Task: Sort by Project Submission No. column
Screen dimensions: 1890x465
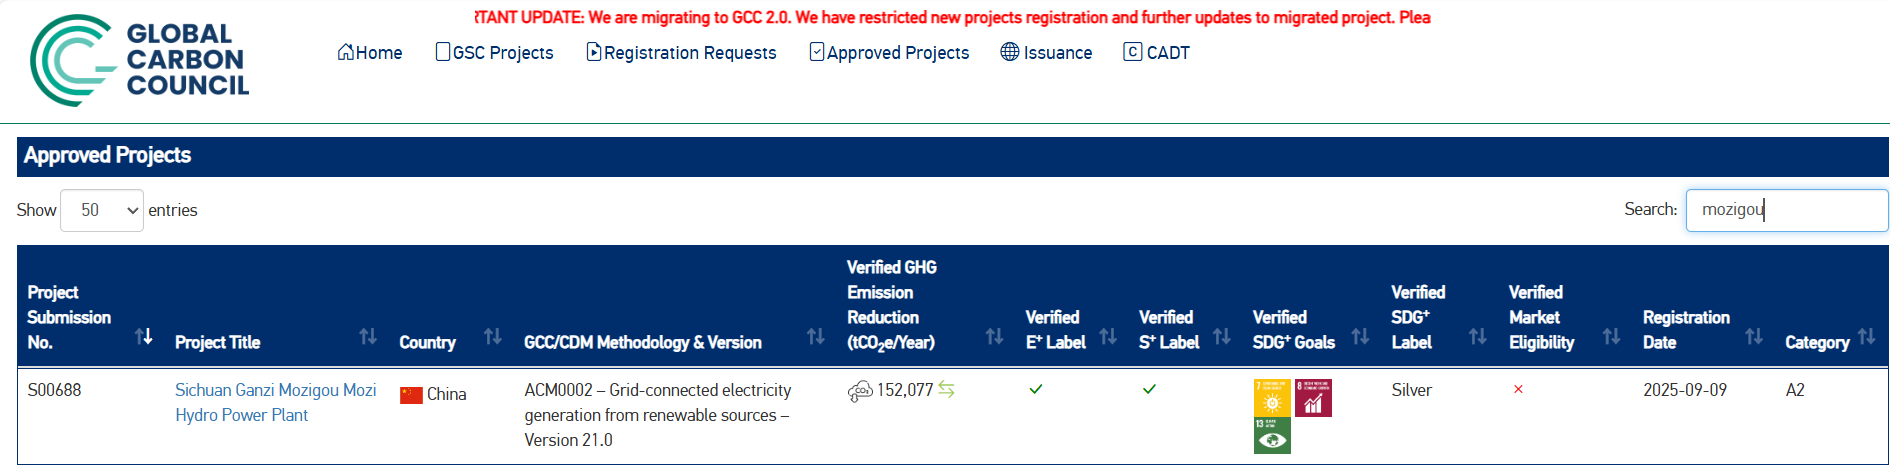Action: tap(144, 337)
